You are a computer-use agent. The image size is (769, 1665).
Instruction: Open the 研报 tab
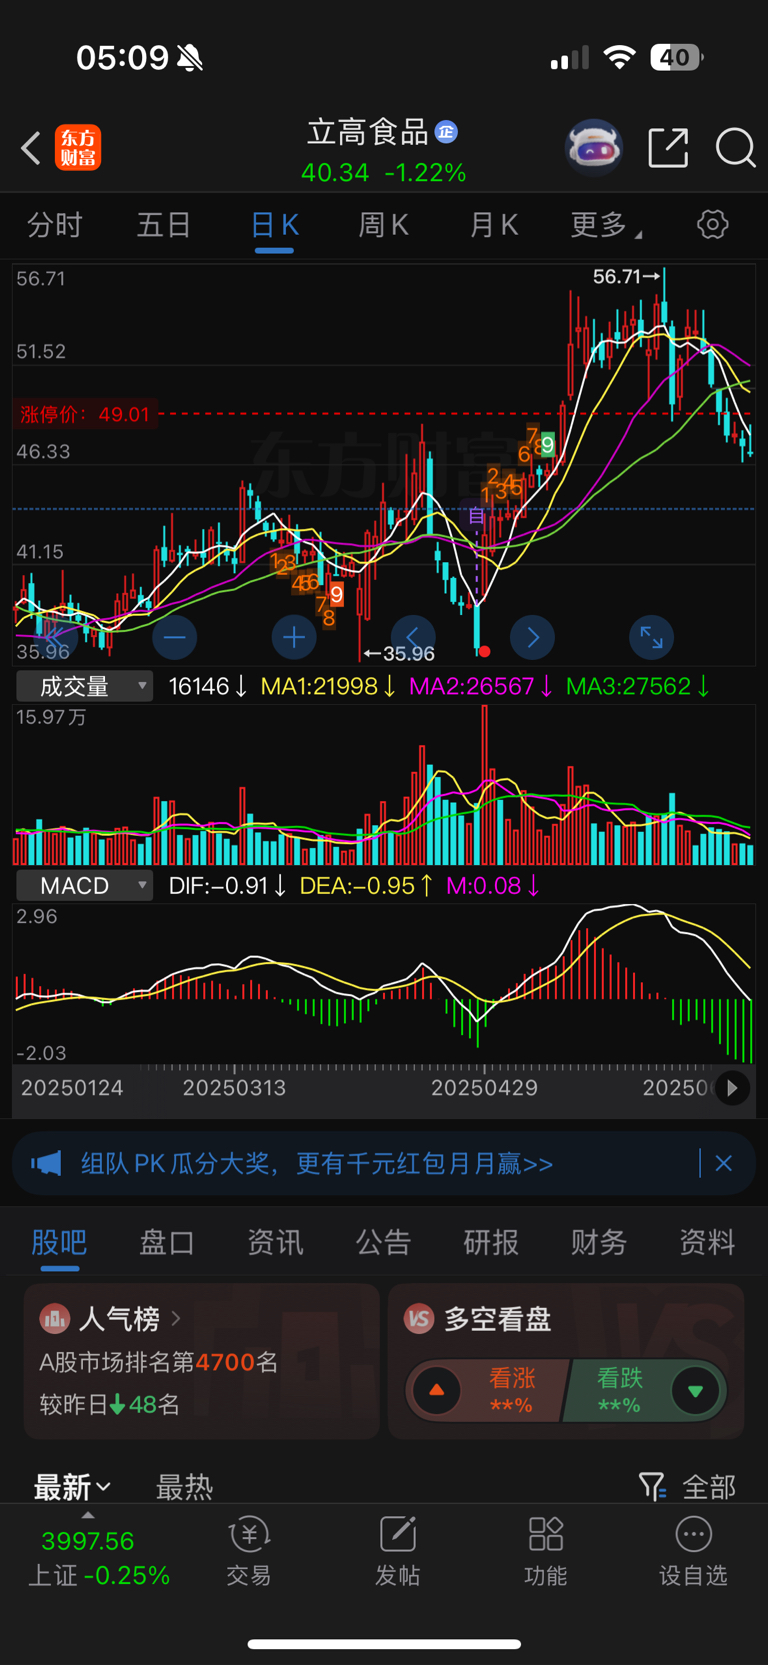[491, 1242]
